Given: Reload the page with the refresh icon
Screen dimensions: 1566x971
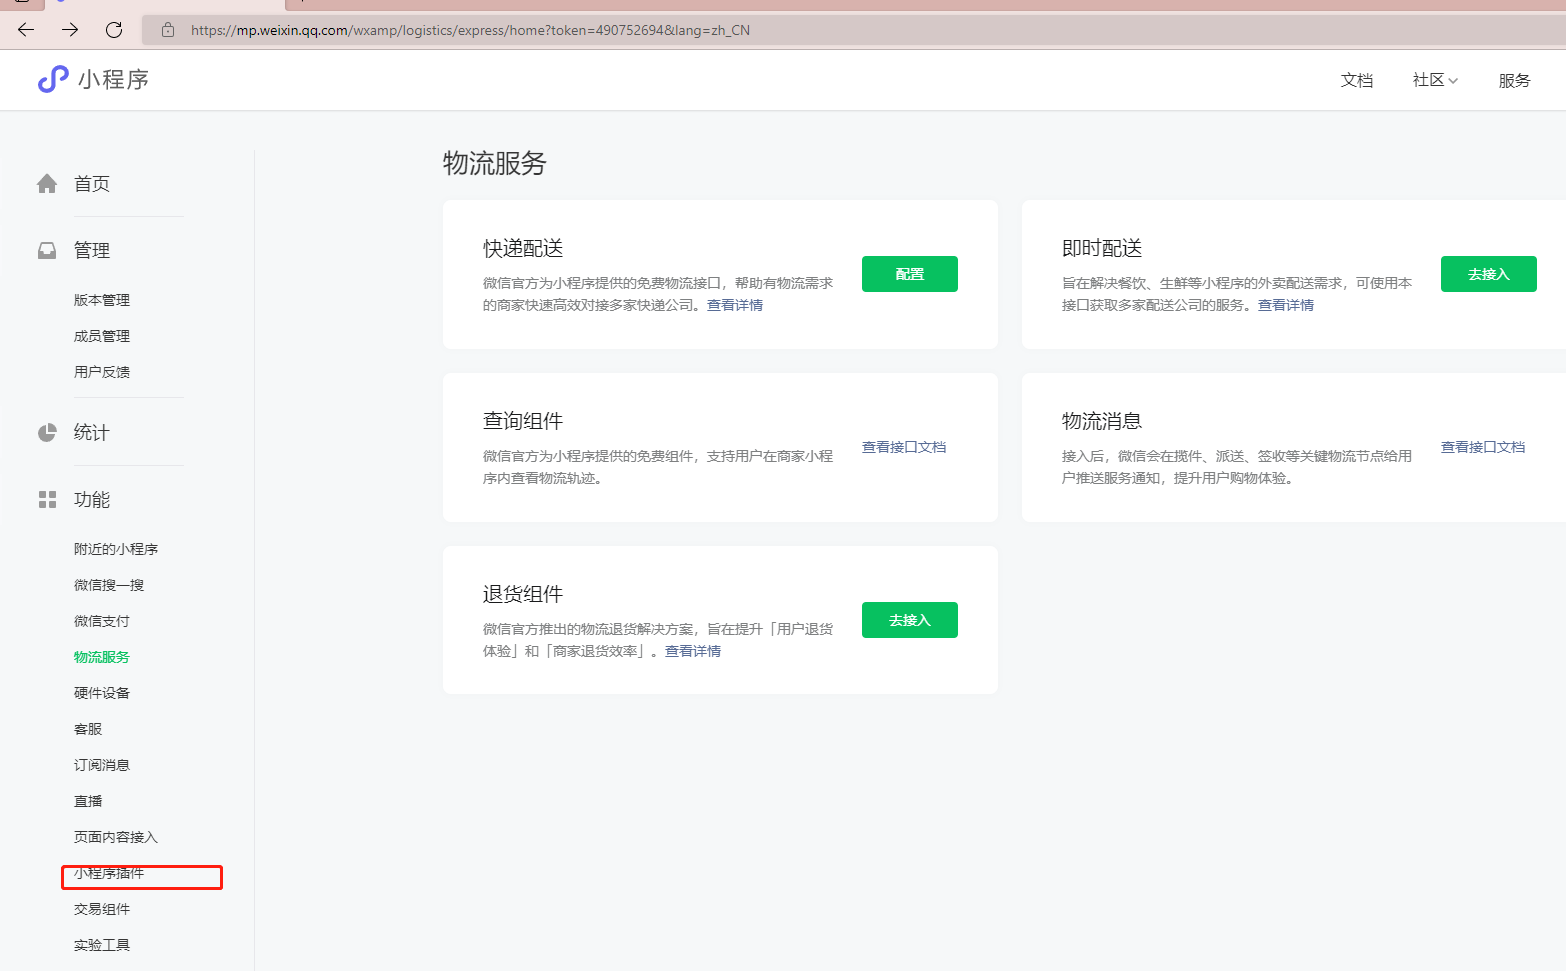Looking at the screenshot, I should point(114,30).
